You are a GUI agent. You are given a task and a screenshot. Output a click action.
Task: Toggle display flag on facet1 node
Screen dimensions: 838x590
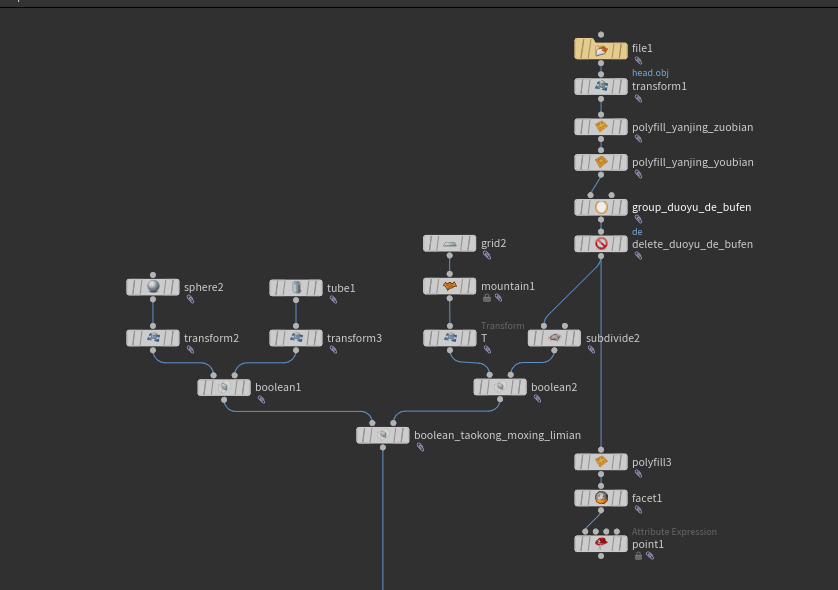click(x=622, y=498)
